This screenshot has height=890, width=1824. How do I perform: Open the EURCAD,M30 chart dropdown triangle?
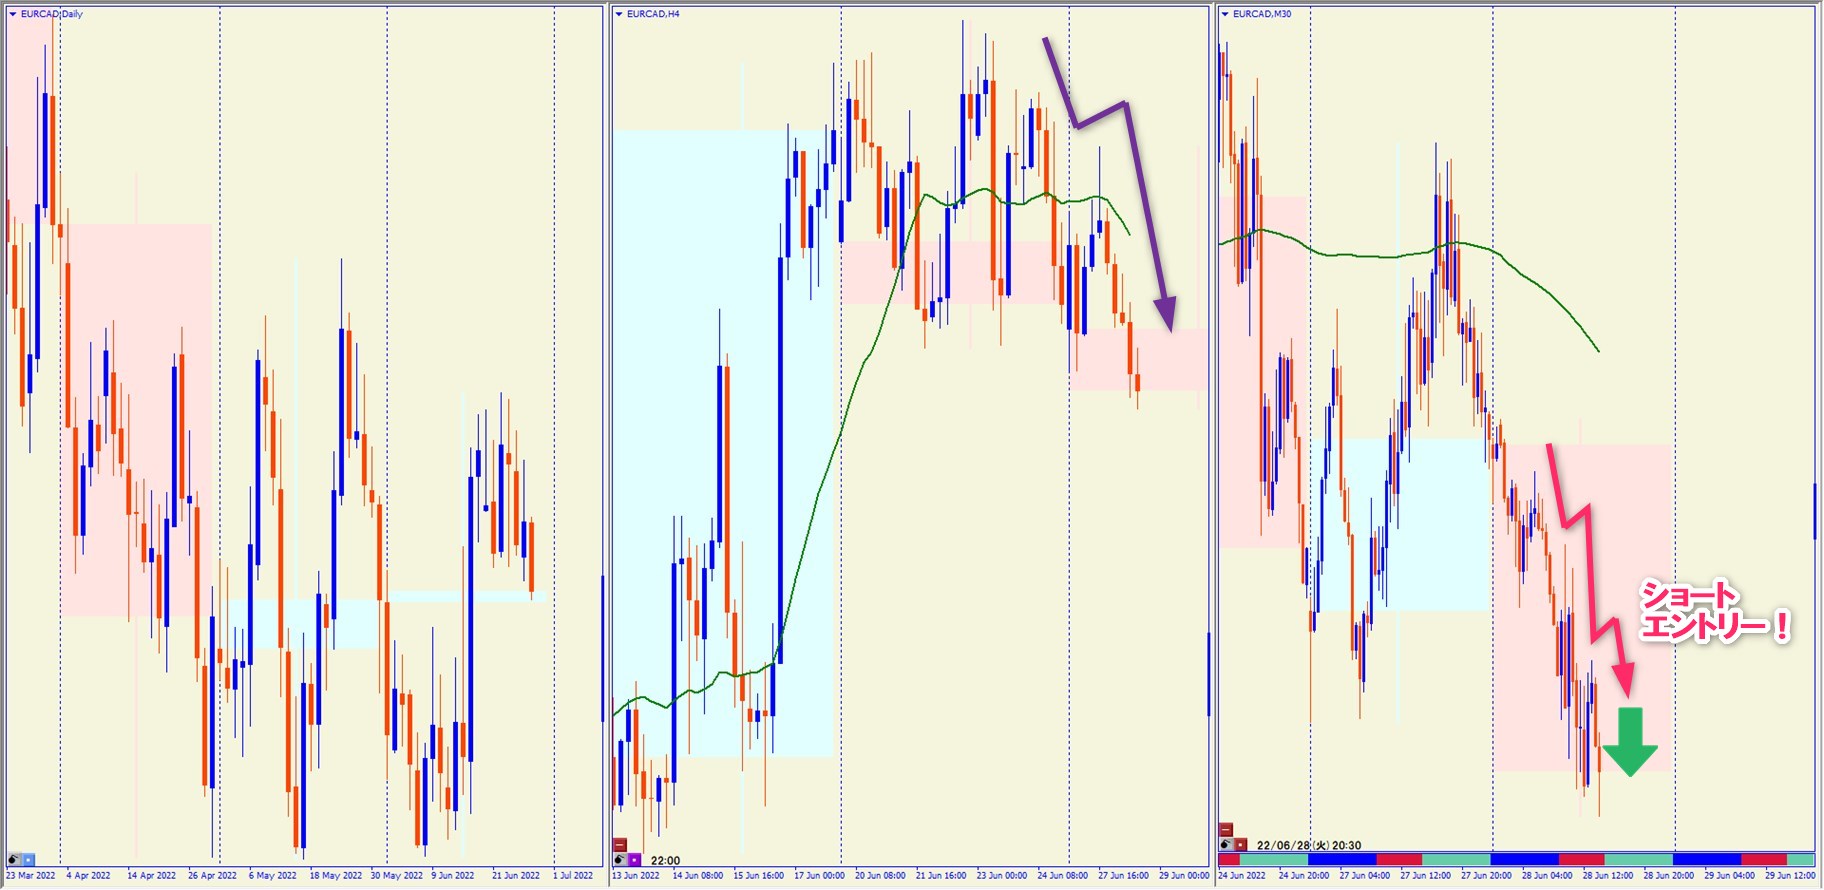click(x=1225, y=14)
